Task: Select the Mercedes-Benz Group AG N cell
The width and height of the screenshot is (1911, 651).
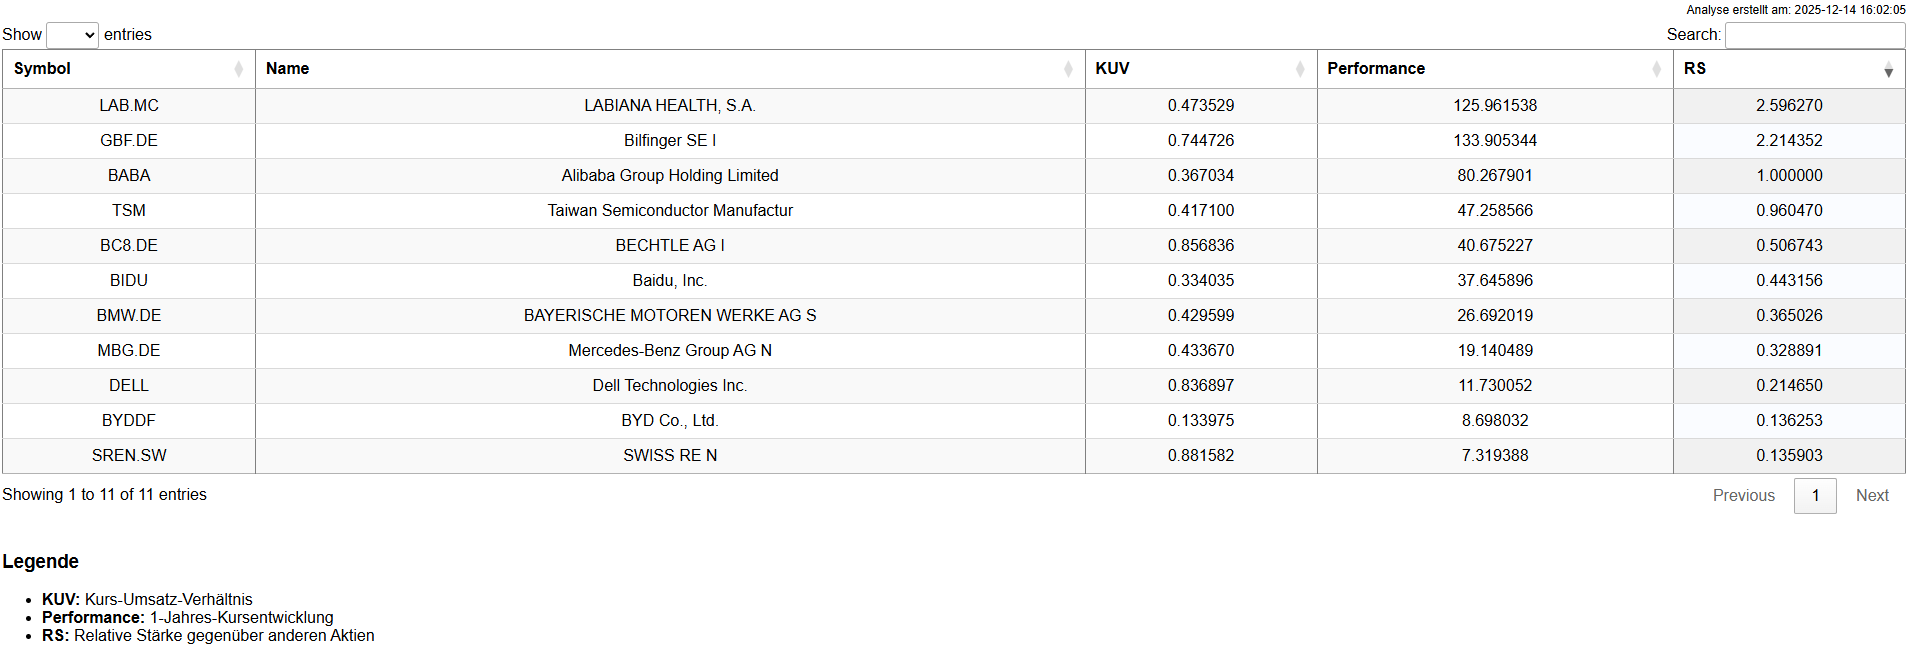Action: 670,351
